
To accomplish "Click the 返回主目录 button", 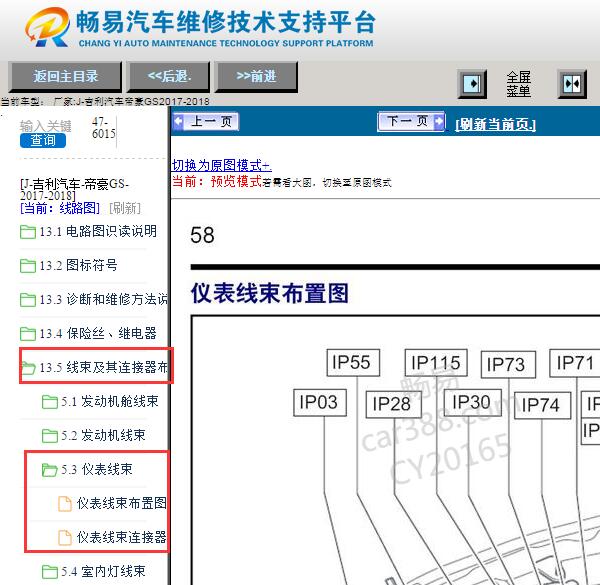I will (65, 77).
